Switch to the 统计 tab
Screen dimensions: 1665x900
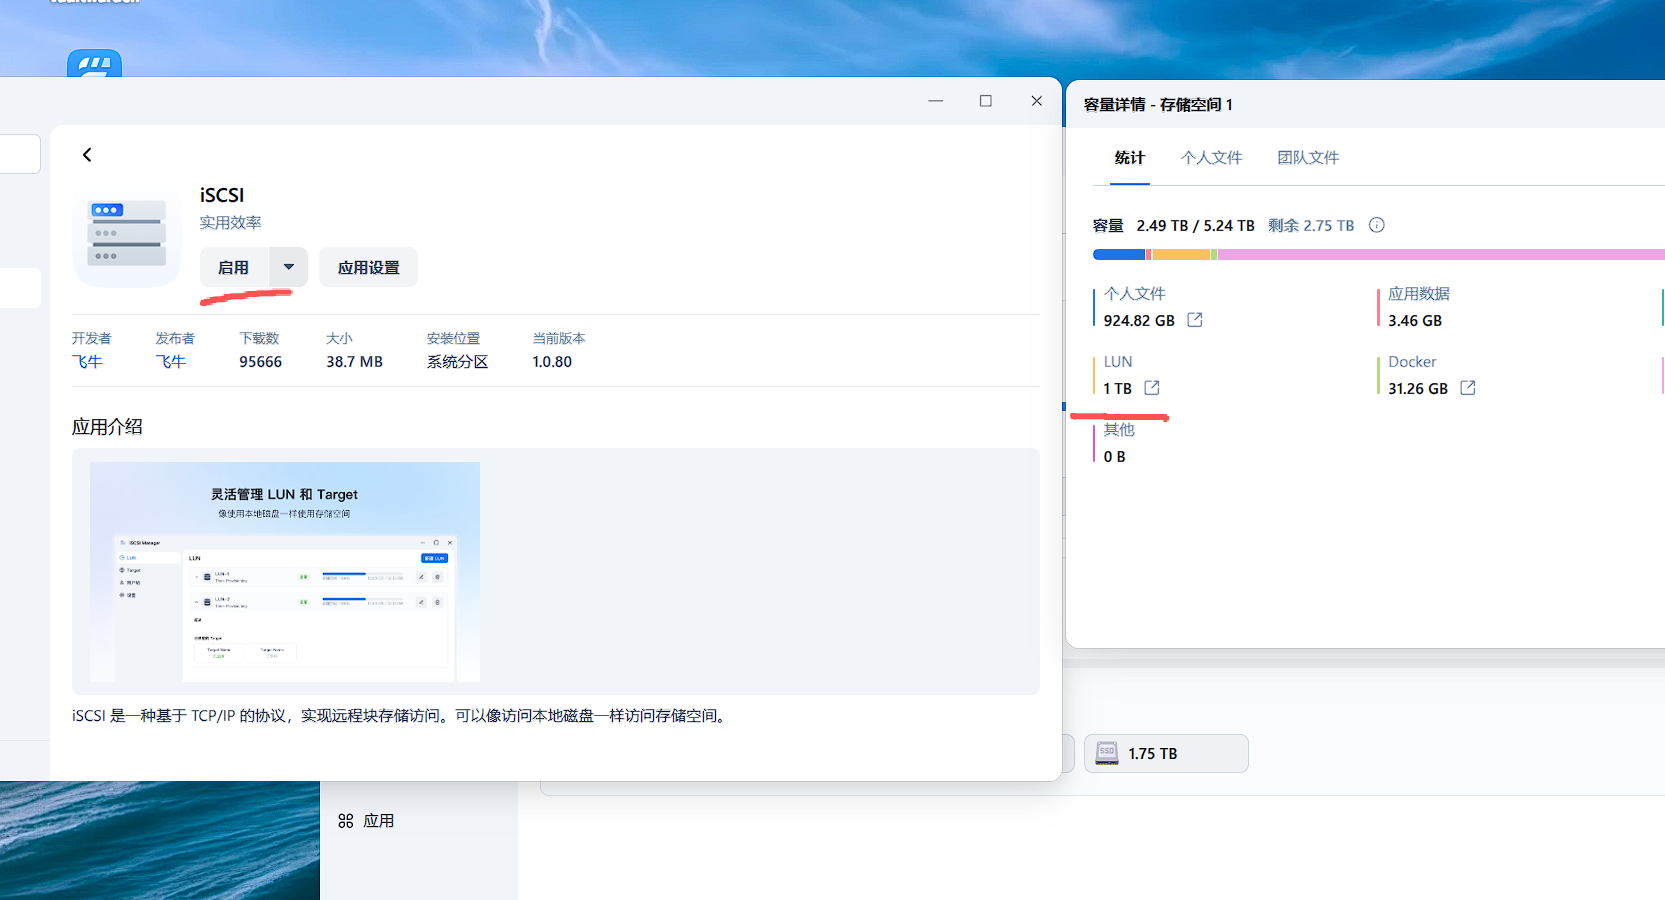[1130, 158]
